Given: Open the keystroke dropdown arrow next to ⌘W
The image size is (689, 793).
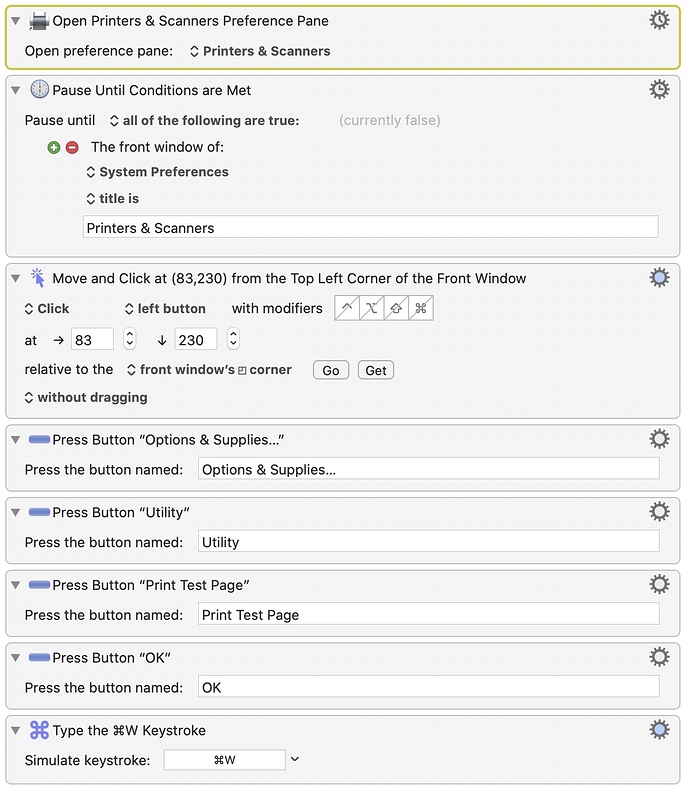Looking at the screenshot, I should [295, 759].
